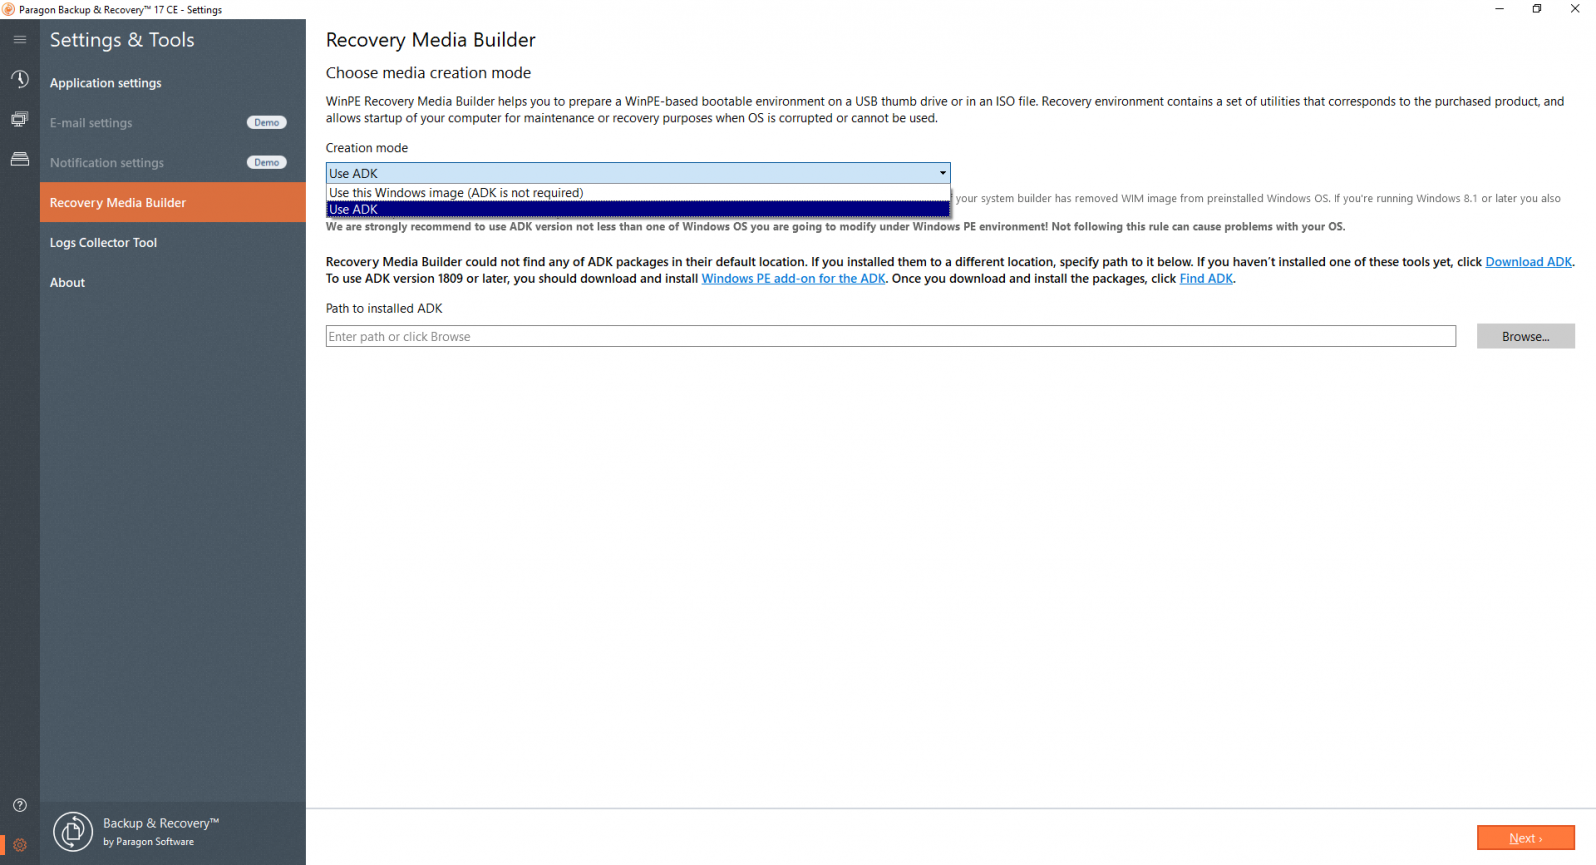
Task: Select the settings gear icon
Action: [x=19, y=845]
